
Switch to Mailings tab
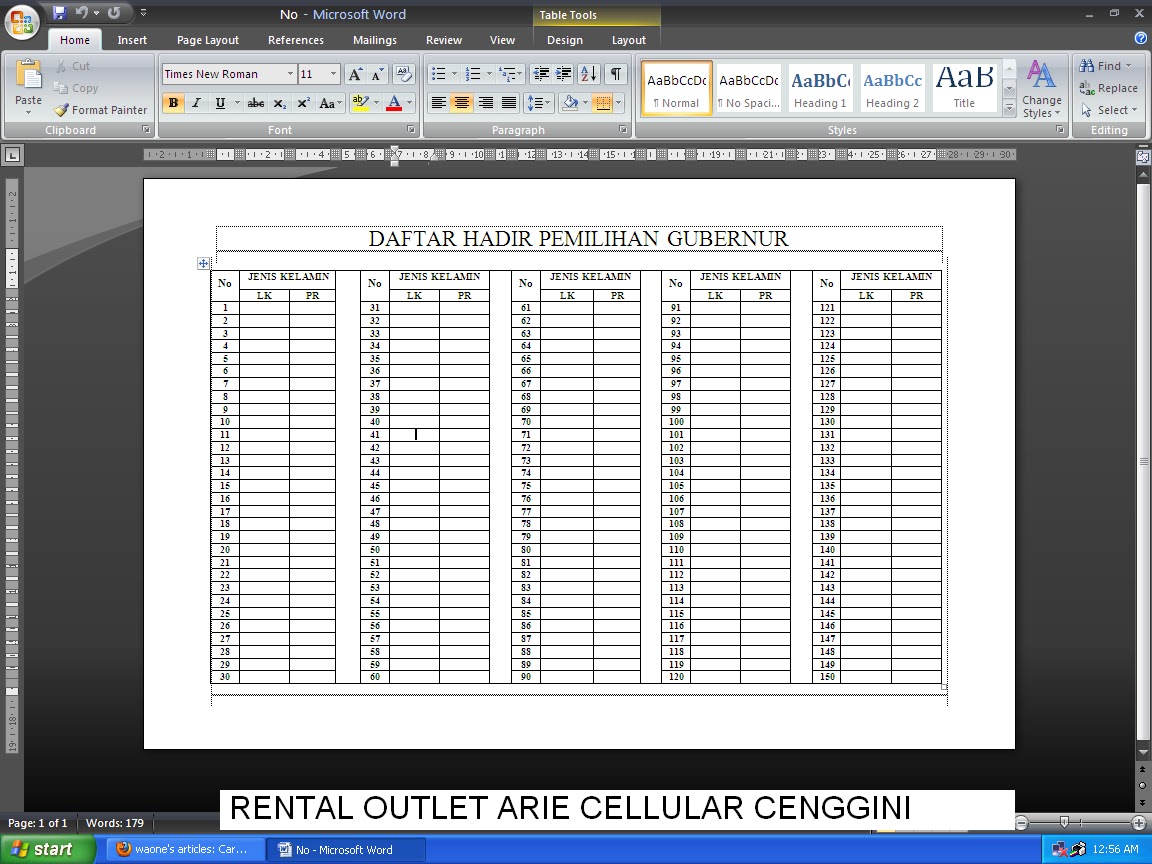click(x=375, y=40)
